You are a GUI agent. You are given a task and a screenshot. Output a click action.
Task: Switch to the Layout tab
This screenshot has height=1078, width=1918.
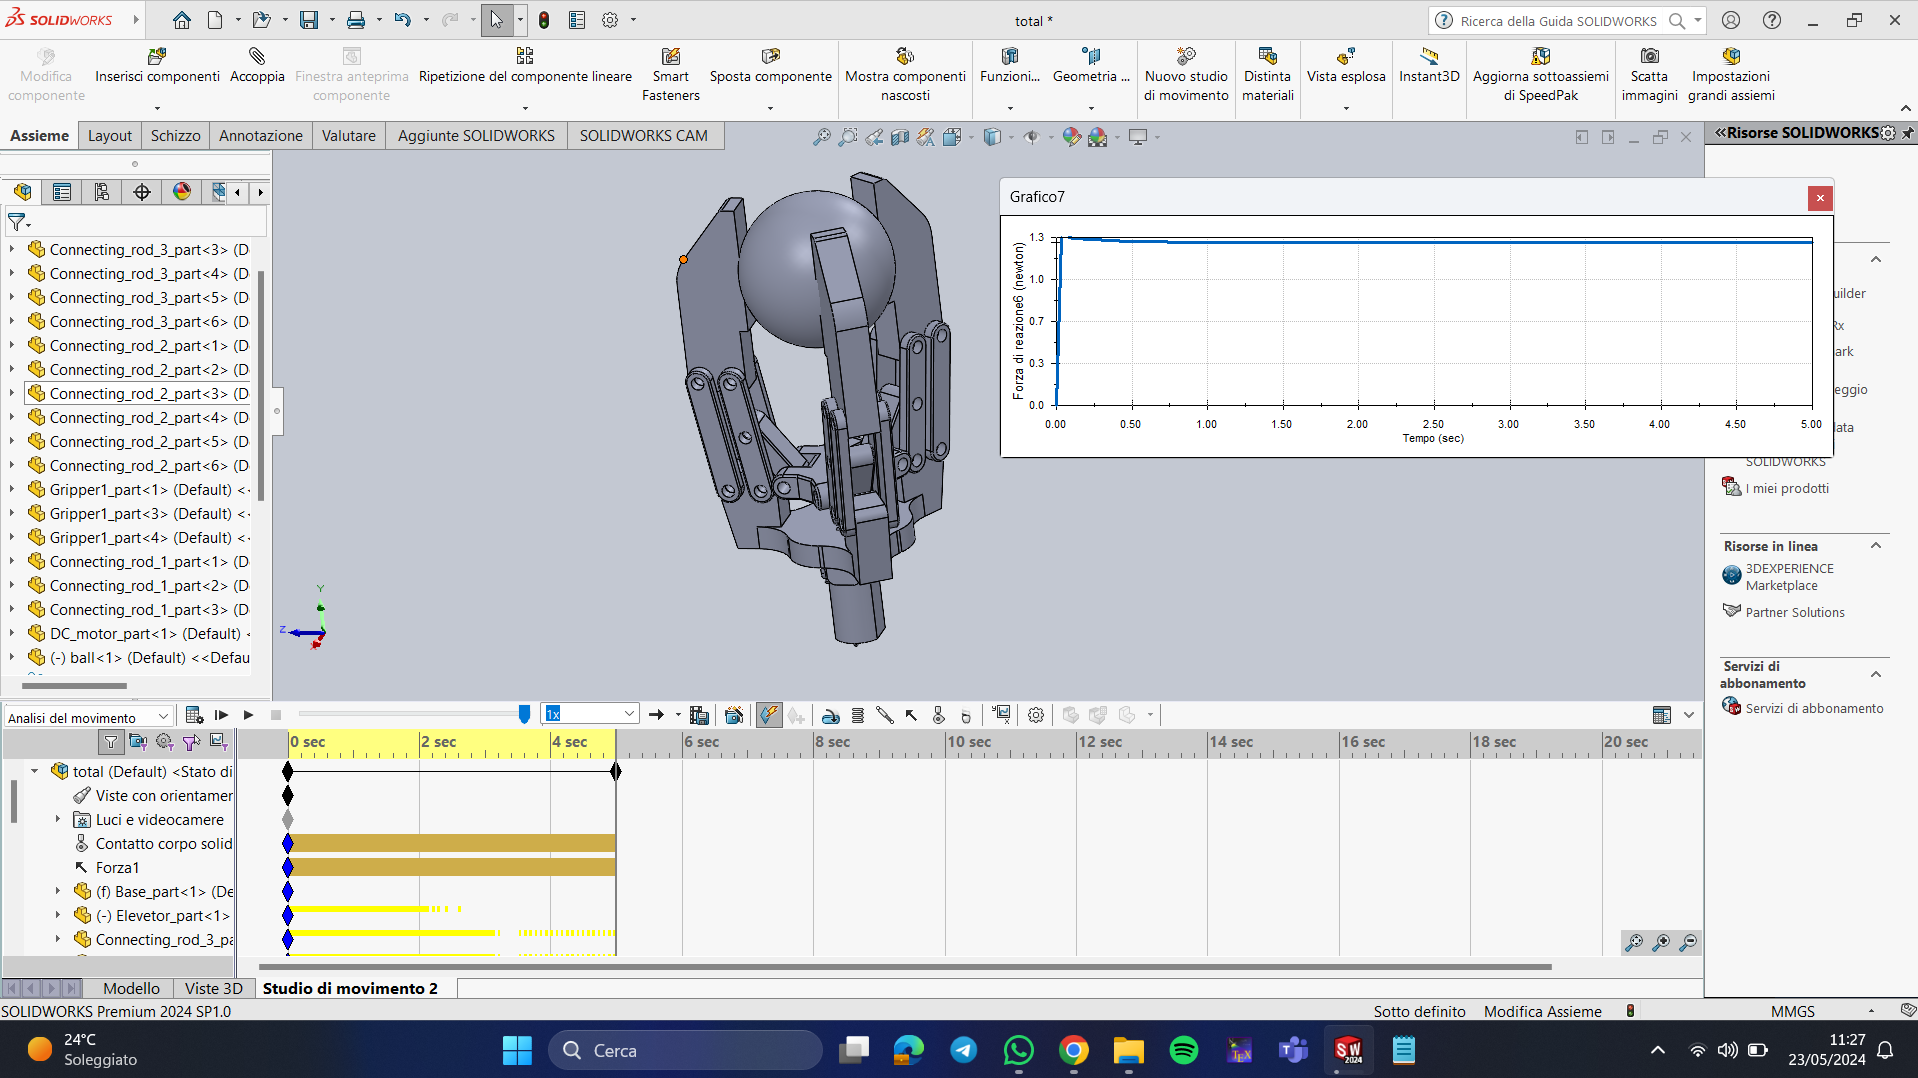110,136
